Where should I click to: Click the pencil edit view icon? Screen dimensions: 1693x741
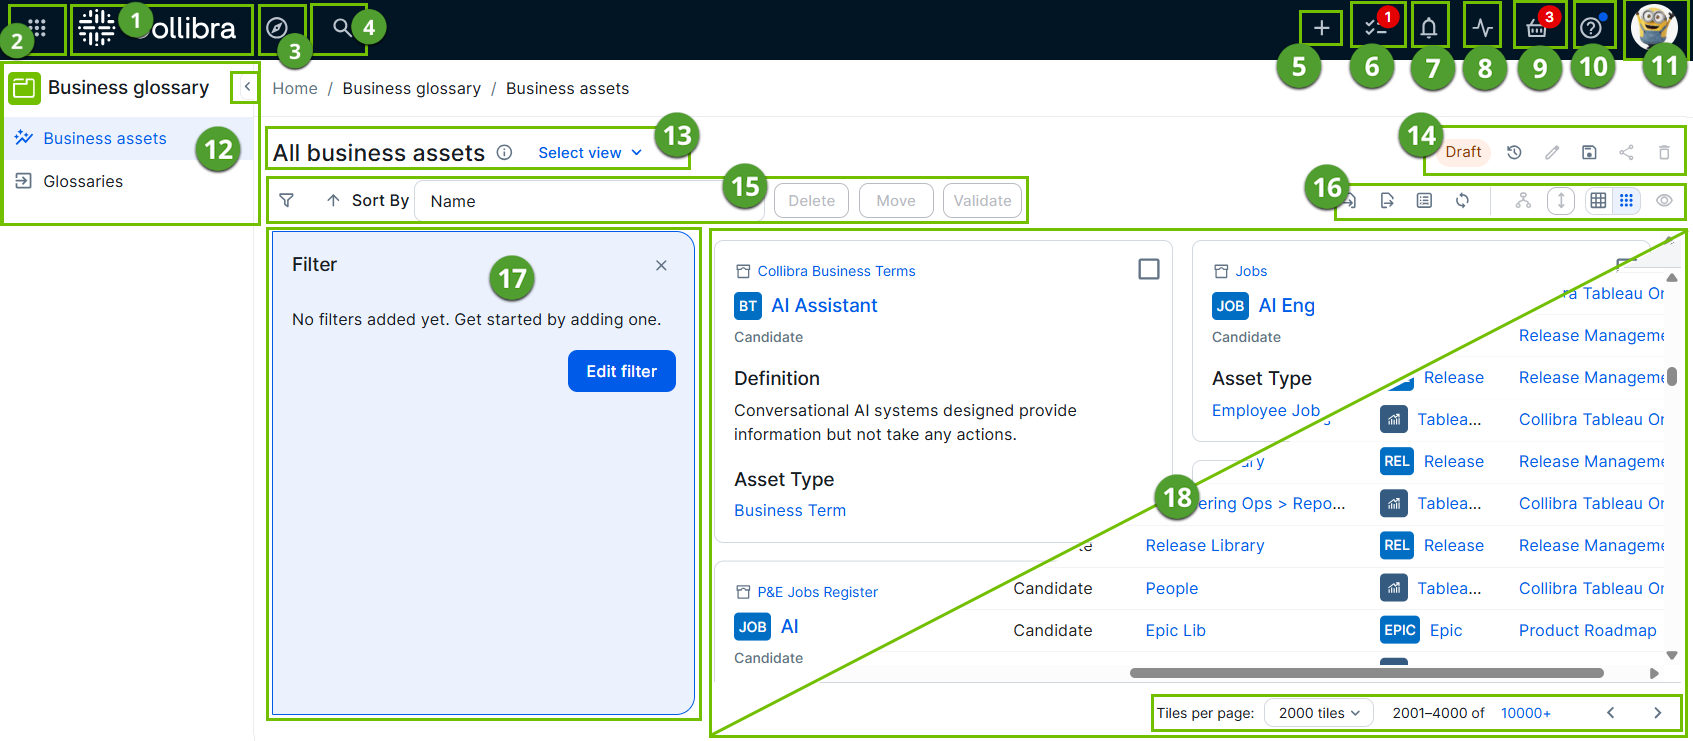(1552, 152)
